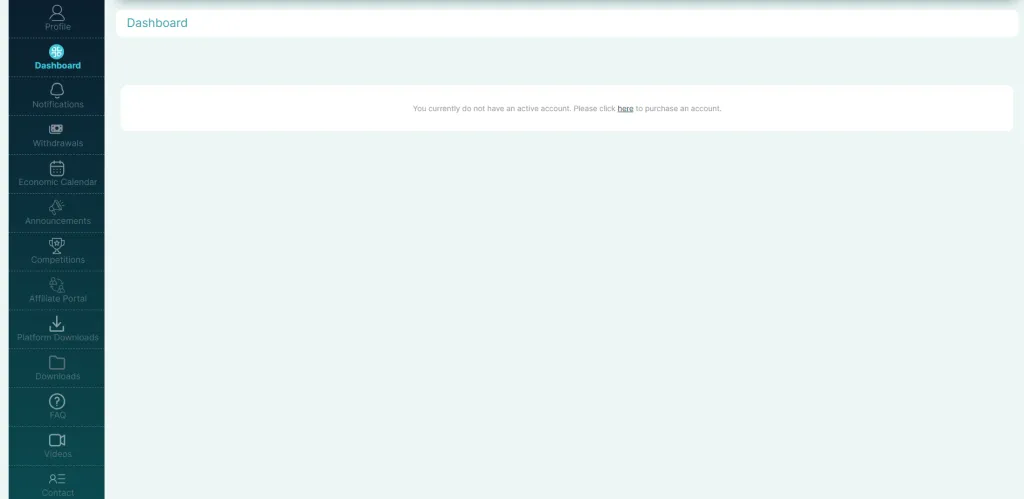Image resolution: width=1024 pixels, height=499 pixels.
Task: Click the Profile person icon
Action: [57, 12]
